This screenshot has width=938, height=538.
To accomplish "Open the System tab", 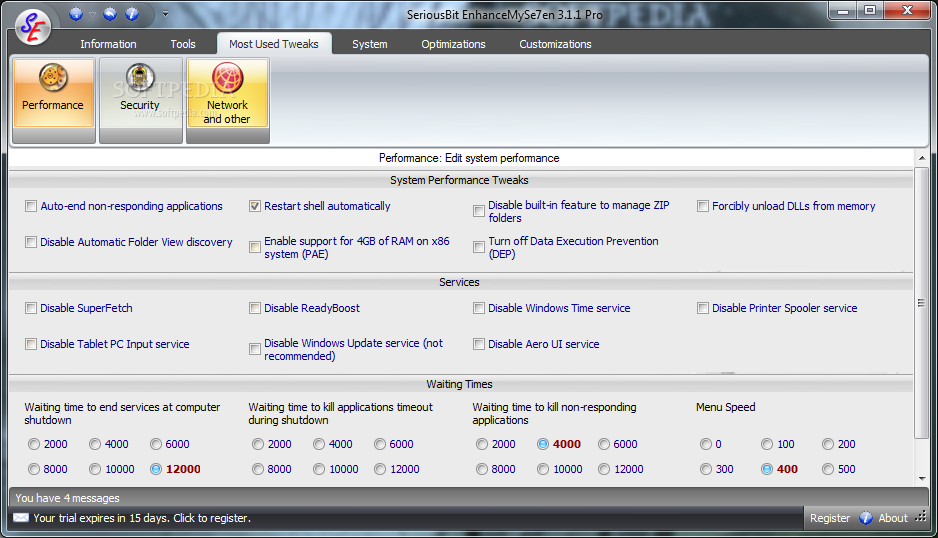I will tap(369, 44).
